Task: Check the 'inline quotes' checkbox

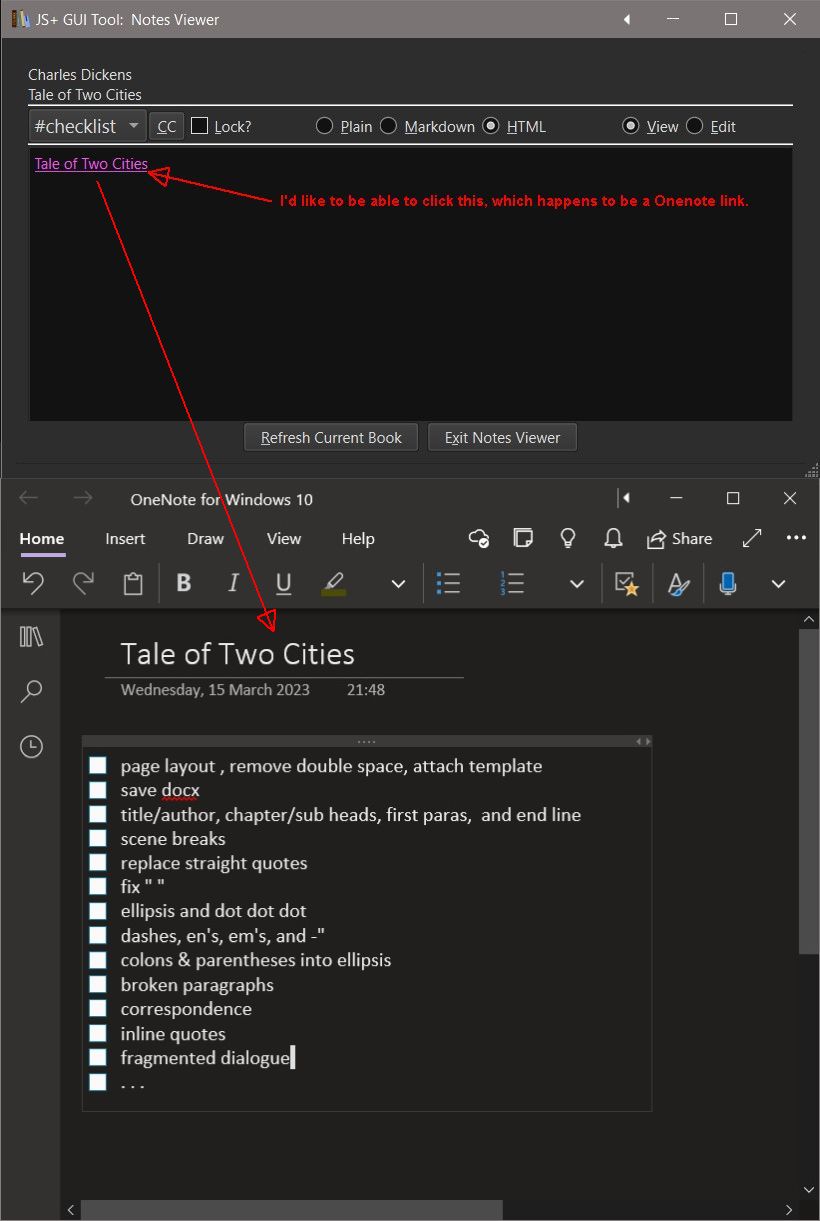Action: pyautogui.click(x=97, y=1033)
